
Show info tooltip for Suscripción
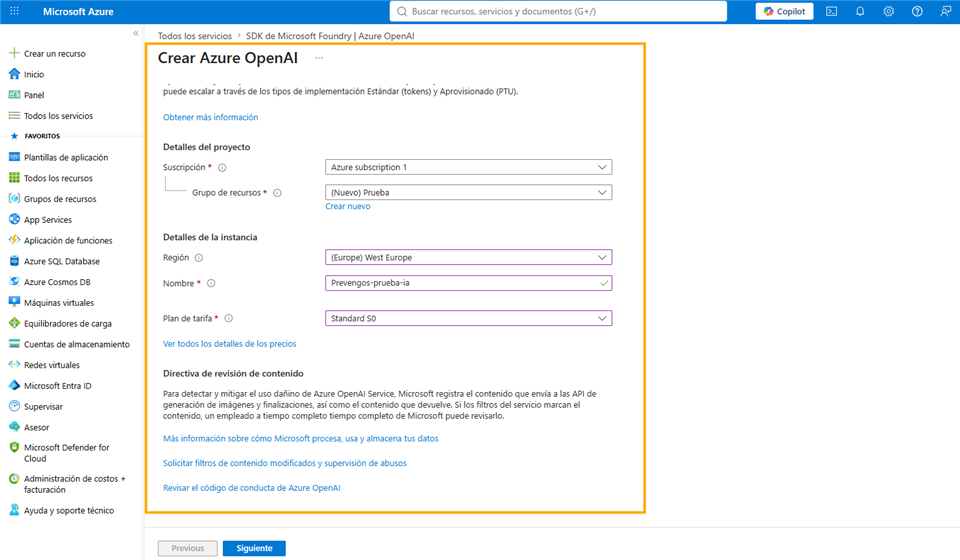tap(222, 168)
